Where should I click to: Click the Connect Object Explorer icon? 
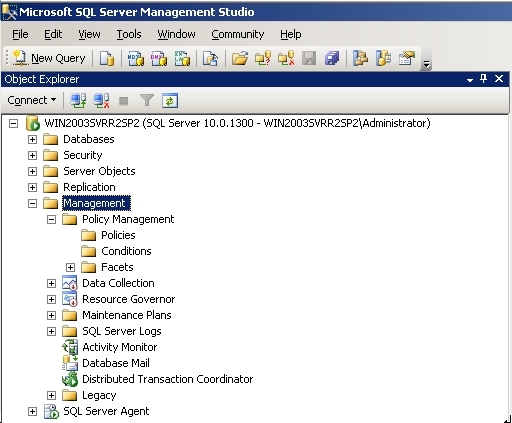click(x=78, y=100)
